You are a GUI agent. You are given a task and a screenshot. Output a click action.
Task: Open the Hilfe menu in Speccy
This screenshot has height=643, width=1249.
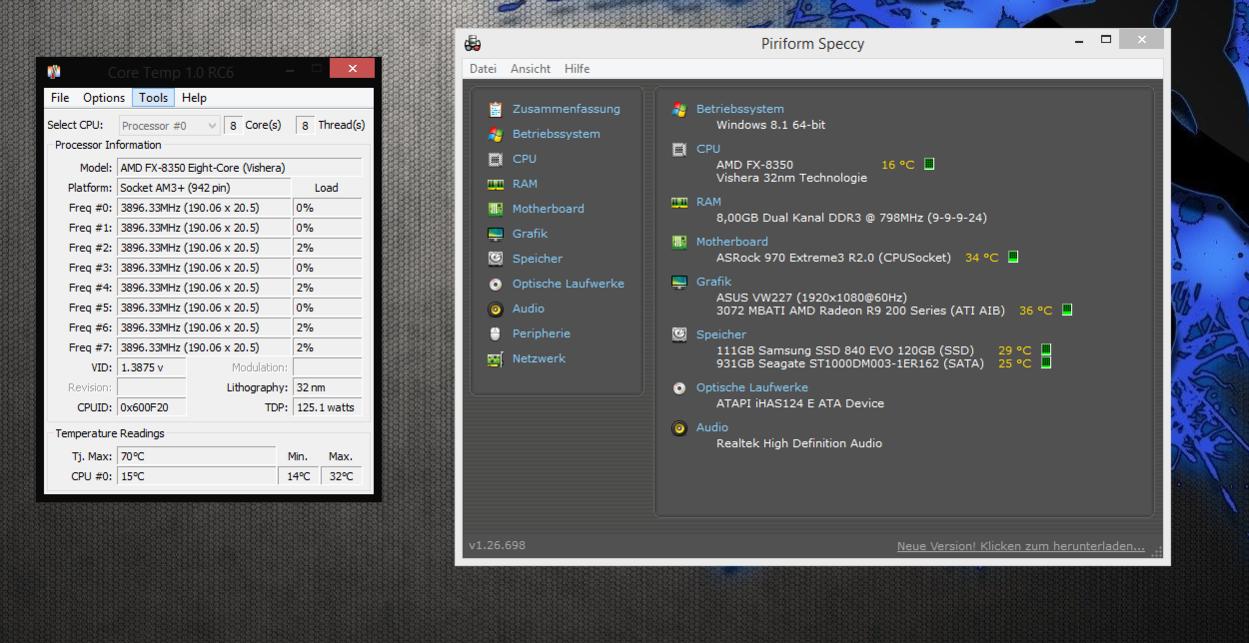[x=577, y=69]
